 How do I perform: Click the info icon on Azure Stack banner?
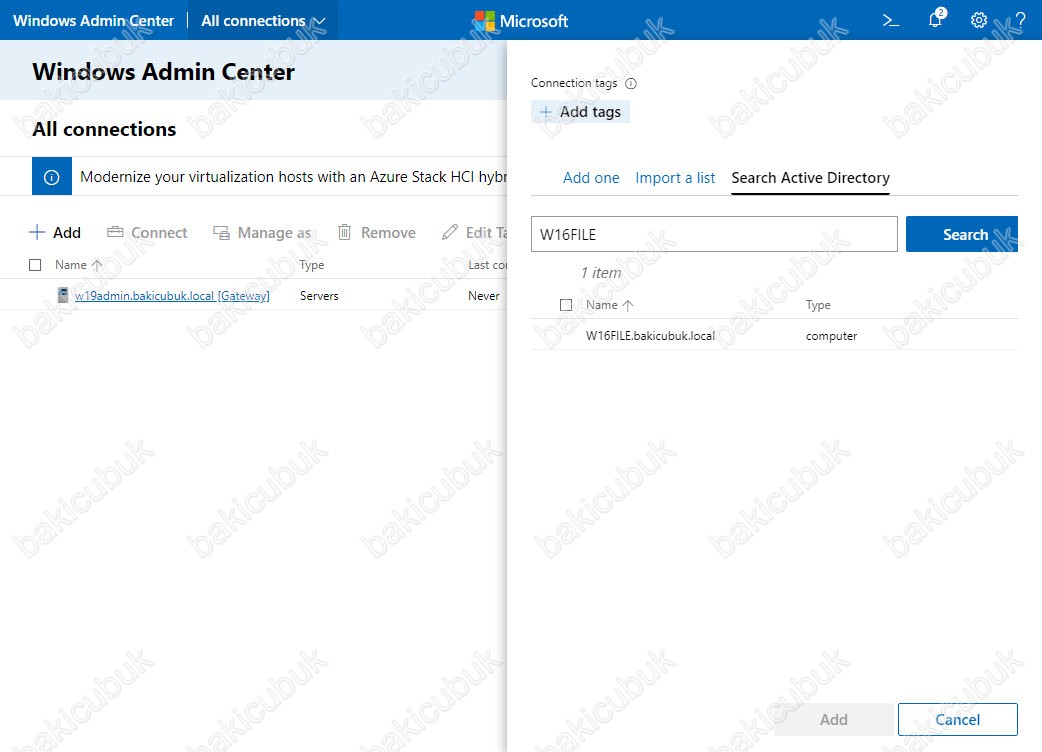pyautogui.click(x=52, y=177)
